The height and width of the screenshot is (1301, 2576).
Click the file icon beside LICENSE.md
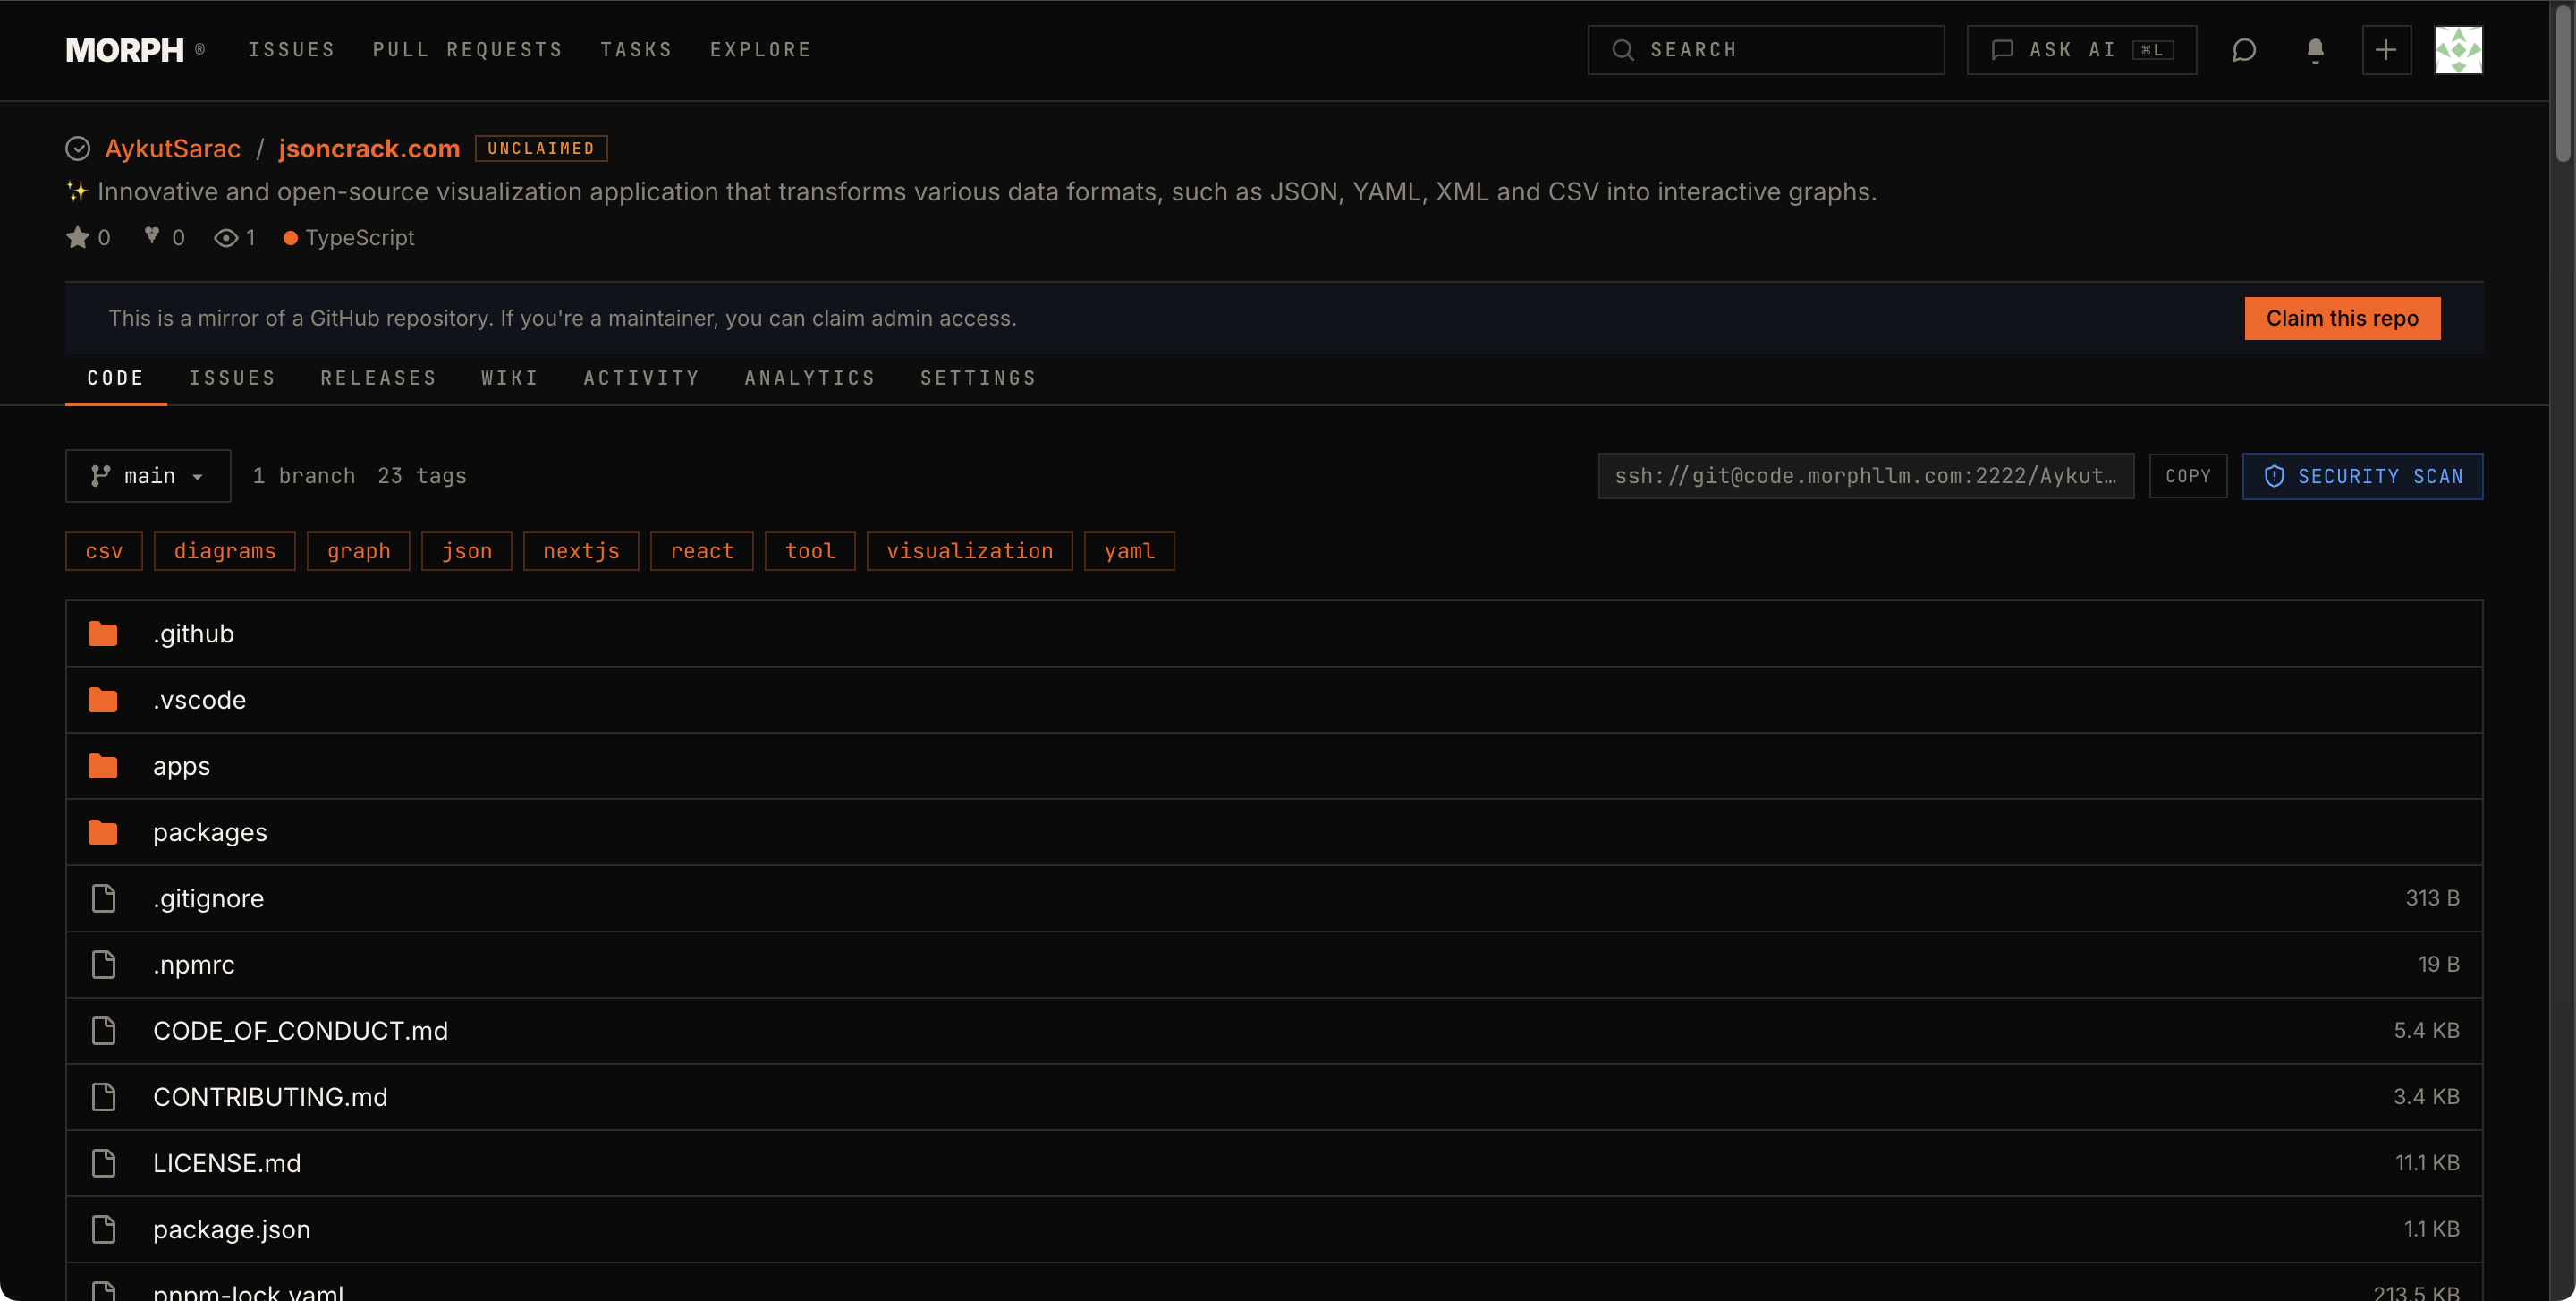click(103, 1163)
